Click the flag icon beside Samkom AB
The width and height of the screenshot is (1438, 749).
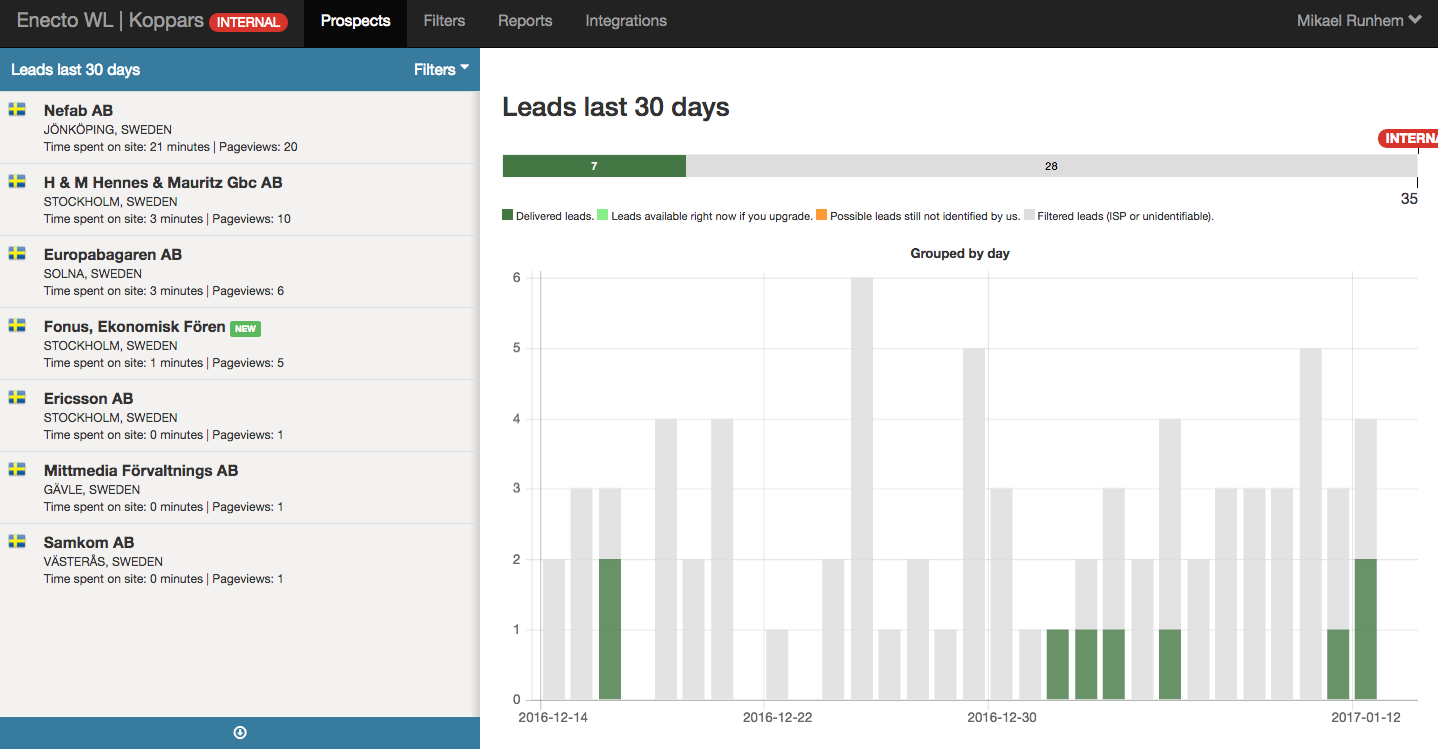(17, 541)
